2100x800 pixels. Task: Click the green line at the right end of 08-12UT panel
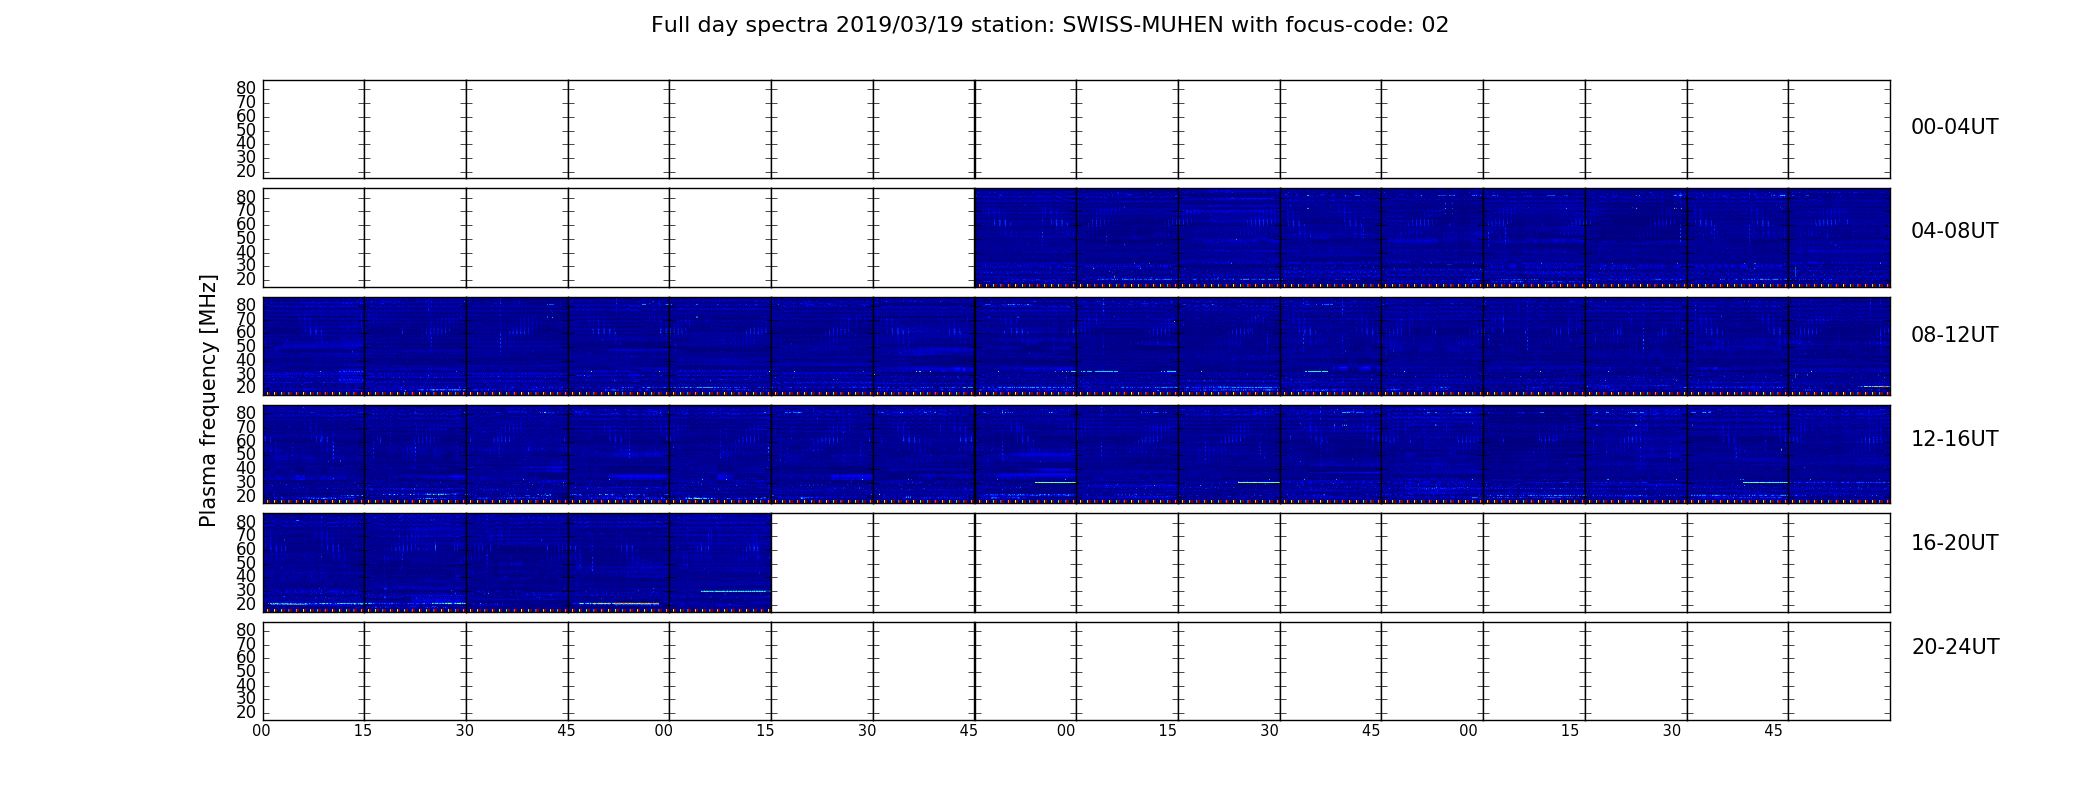coord(1876,386)
